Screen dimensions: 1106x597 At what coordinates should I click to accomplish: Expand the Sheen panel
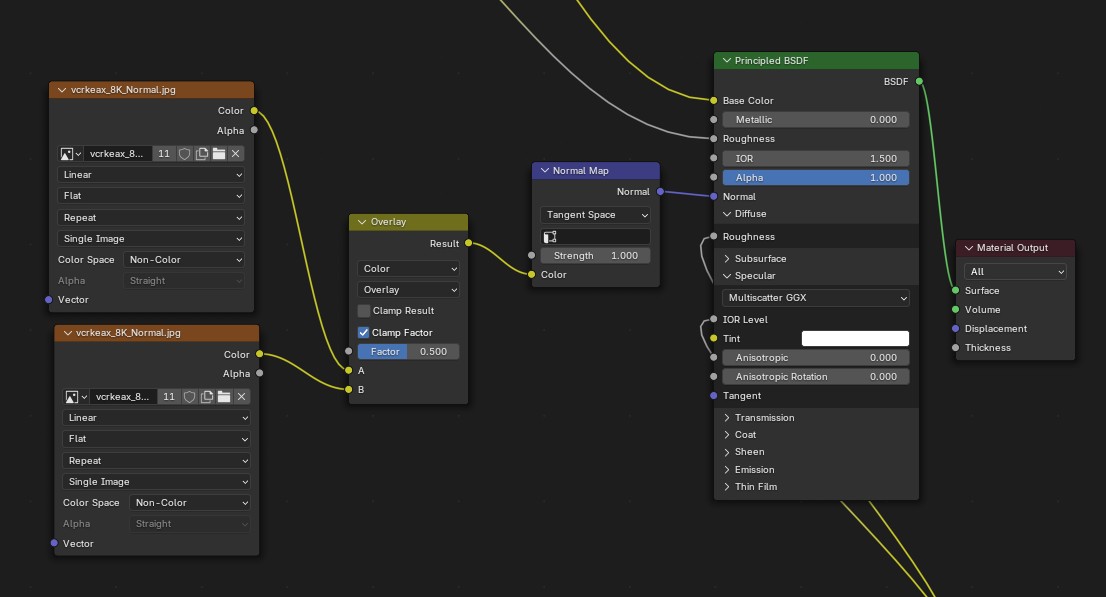pyautogui.click(x=727, y=452)
